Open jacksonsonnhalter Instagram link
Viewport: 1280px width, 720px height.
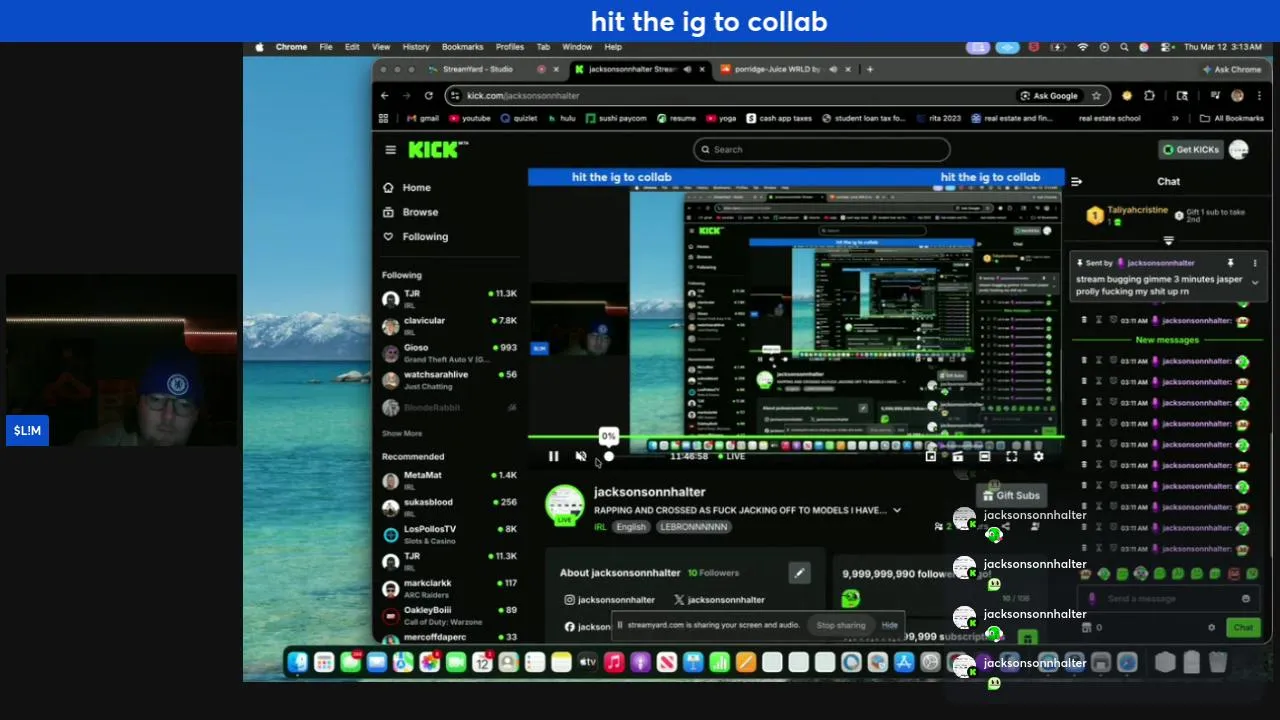(609, 600)
